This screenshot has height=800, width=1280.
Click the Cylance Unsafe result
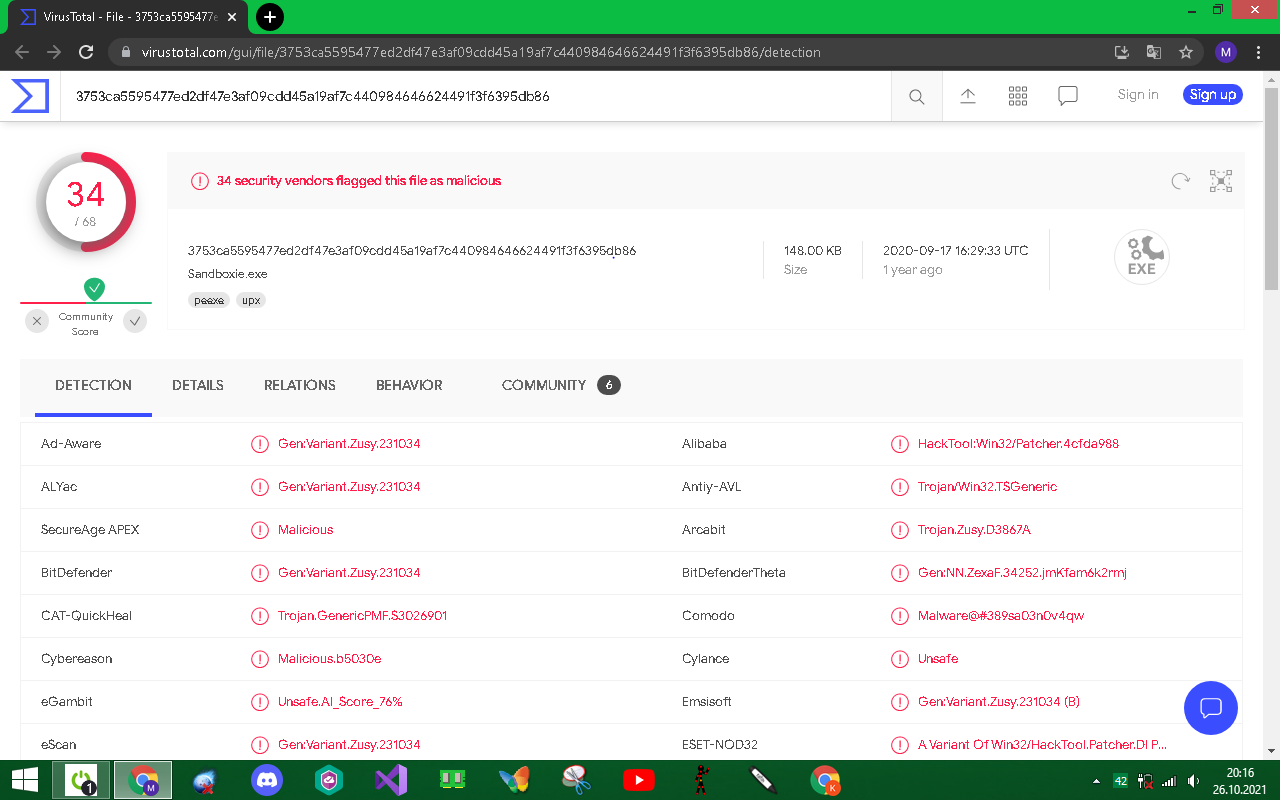938,659
